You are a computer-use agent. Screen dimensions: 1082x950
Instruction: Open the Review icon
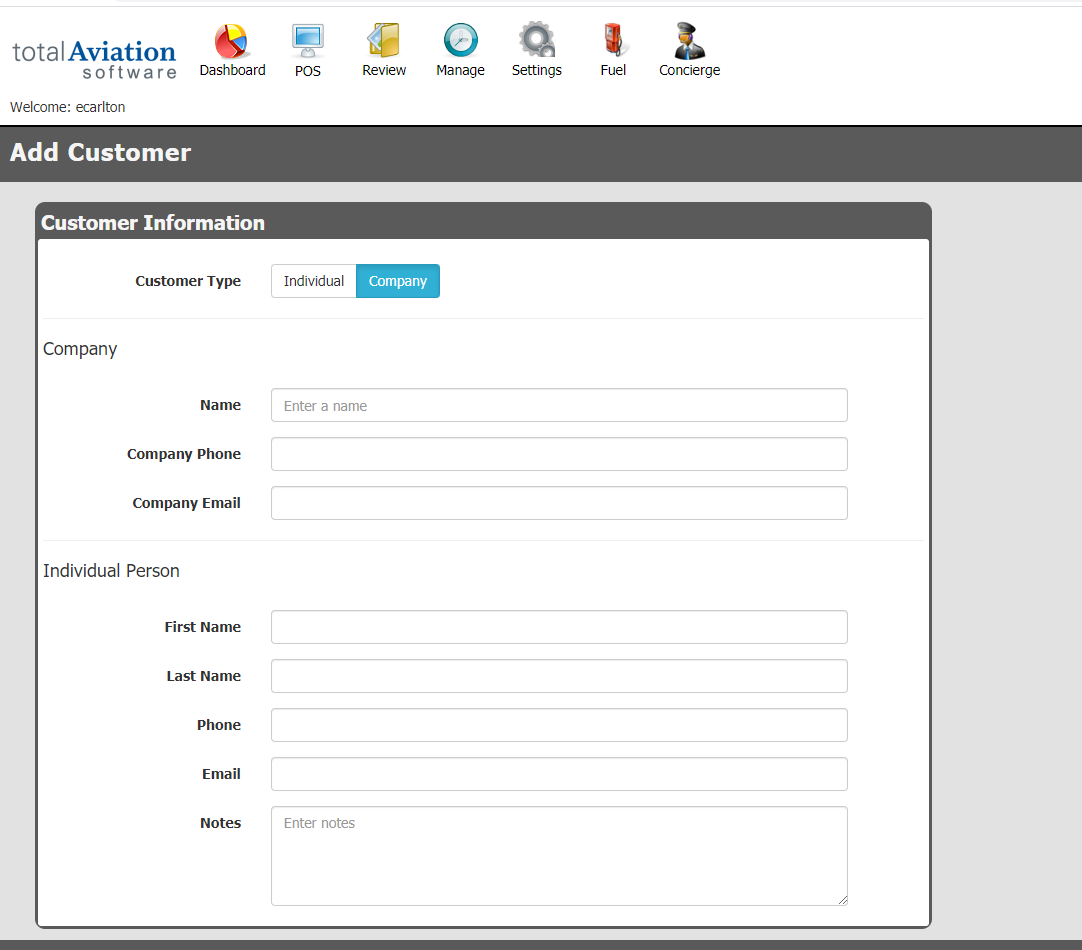click(384, 42)
